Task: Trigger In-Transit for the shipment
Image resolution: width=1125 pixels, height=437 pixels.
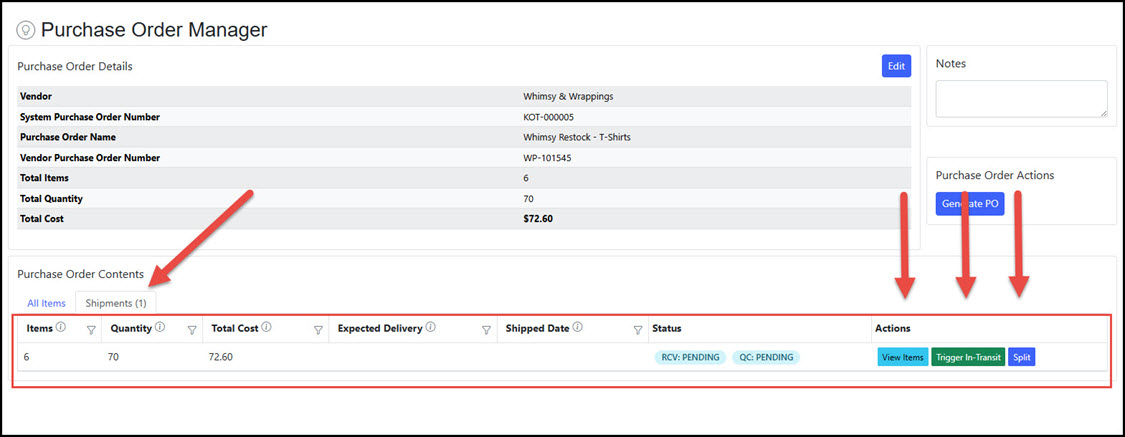Action: click(968, 357)
